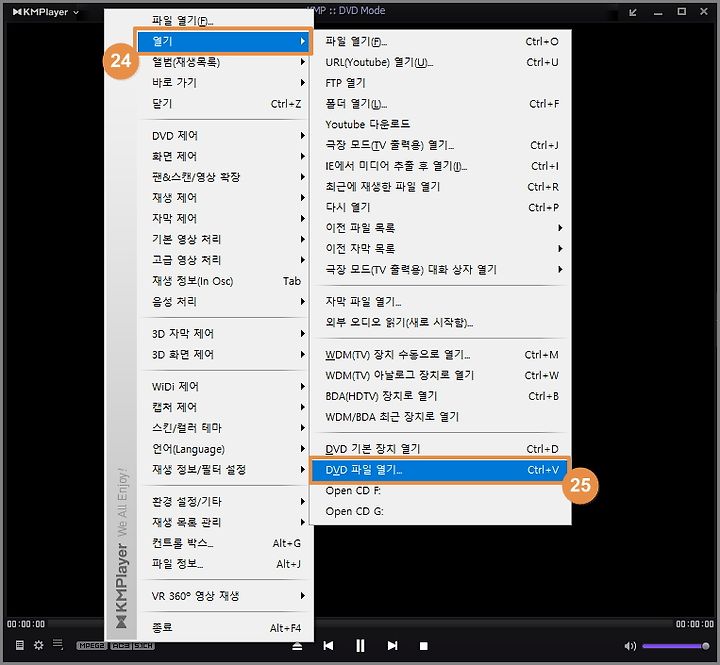Click the AC3 audio codec indicator
The height and width of the screenshot is (665, 720).
121,646
